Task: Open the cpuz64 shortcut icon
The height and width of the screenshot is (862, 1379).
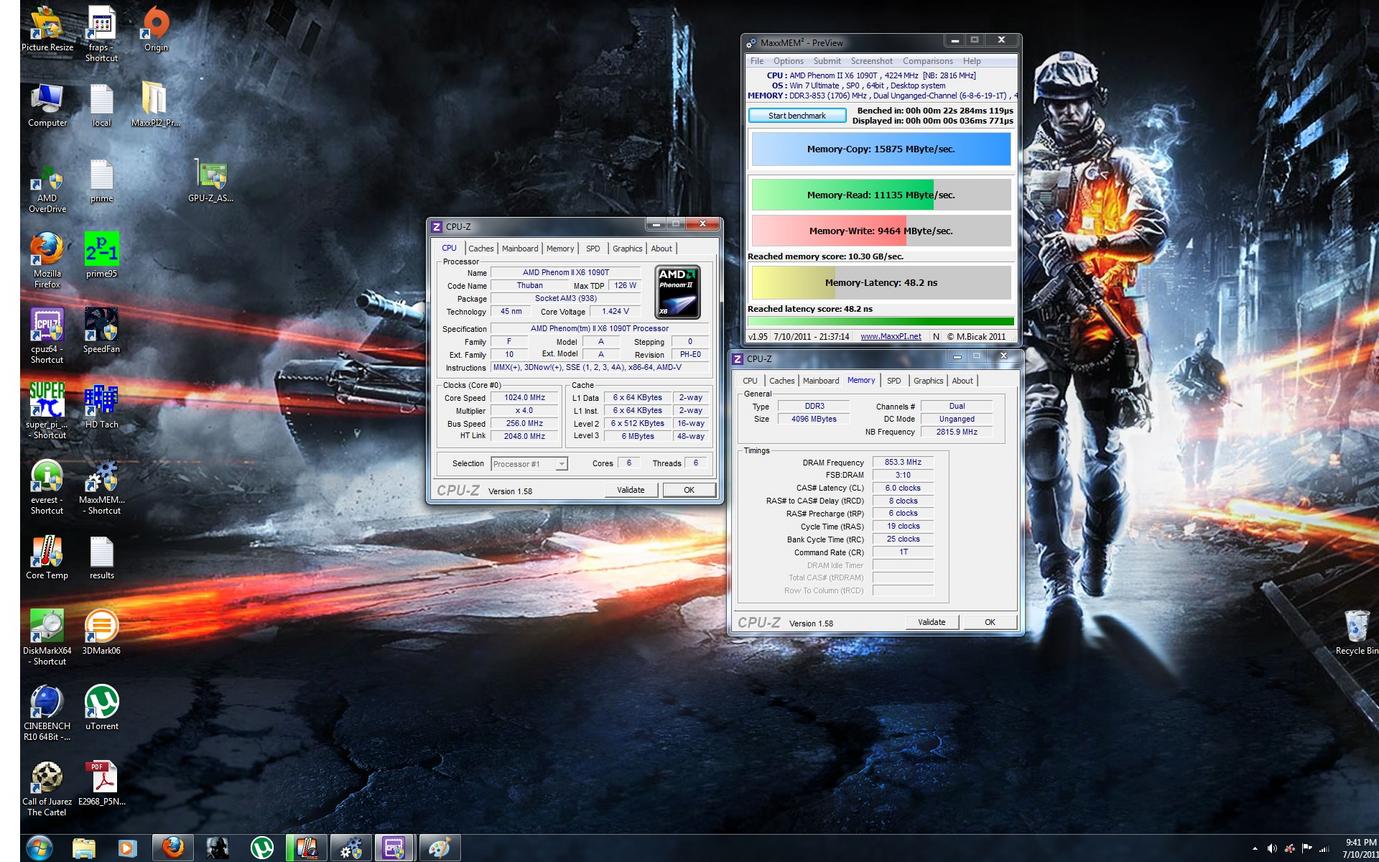Action: (x=47, y=337)
